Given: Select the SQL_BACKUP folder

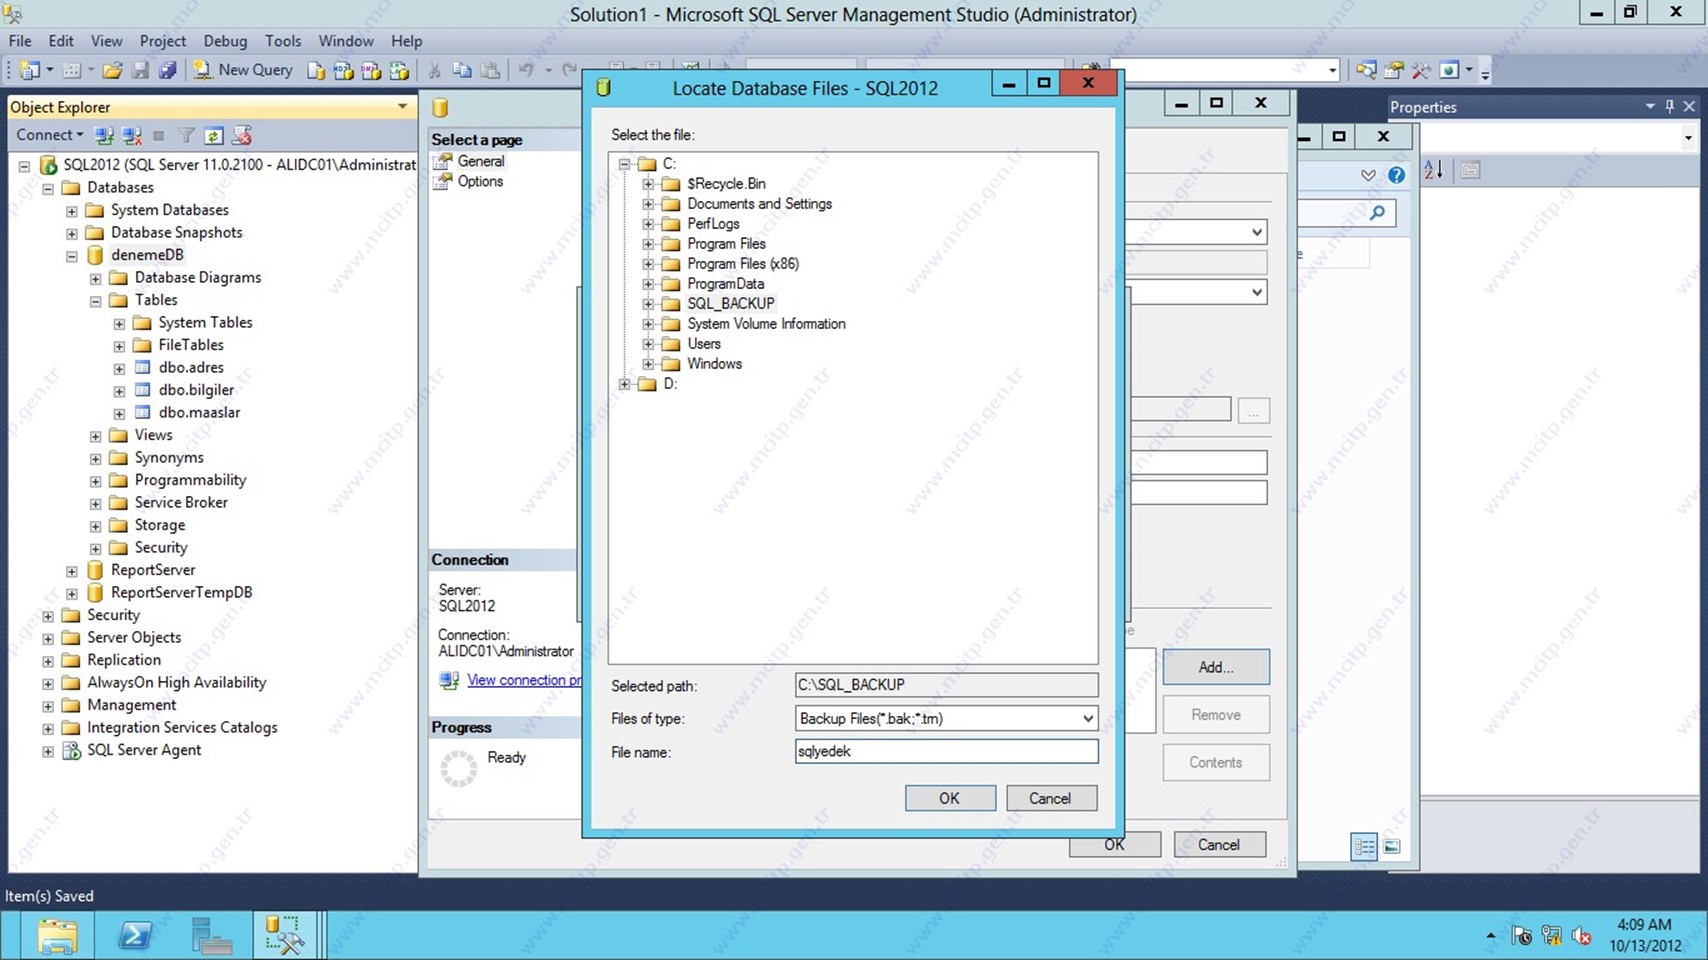Looking at the screenshot, I should pos(730,304).
